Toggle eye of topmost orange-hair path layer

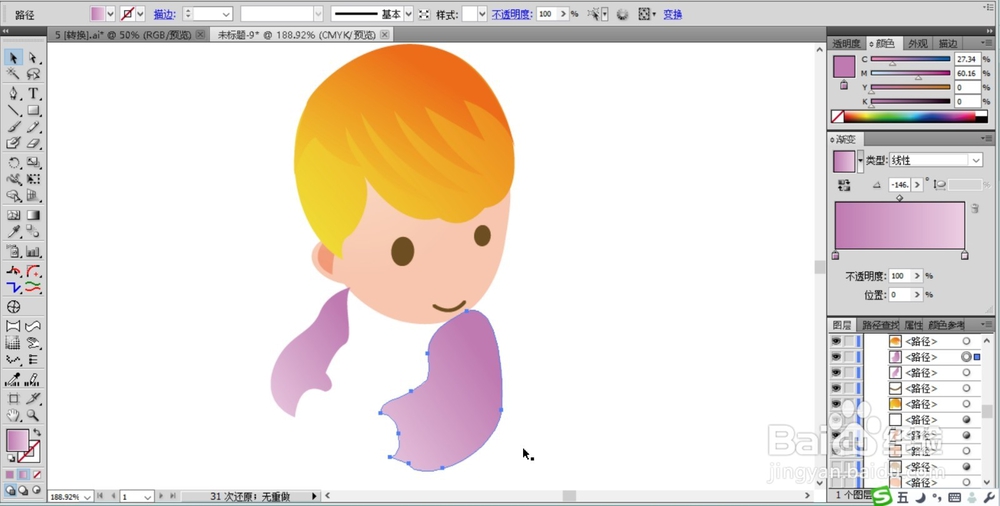pos(835,341)
